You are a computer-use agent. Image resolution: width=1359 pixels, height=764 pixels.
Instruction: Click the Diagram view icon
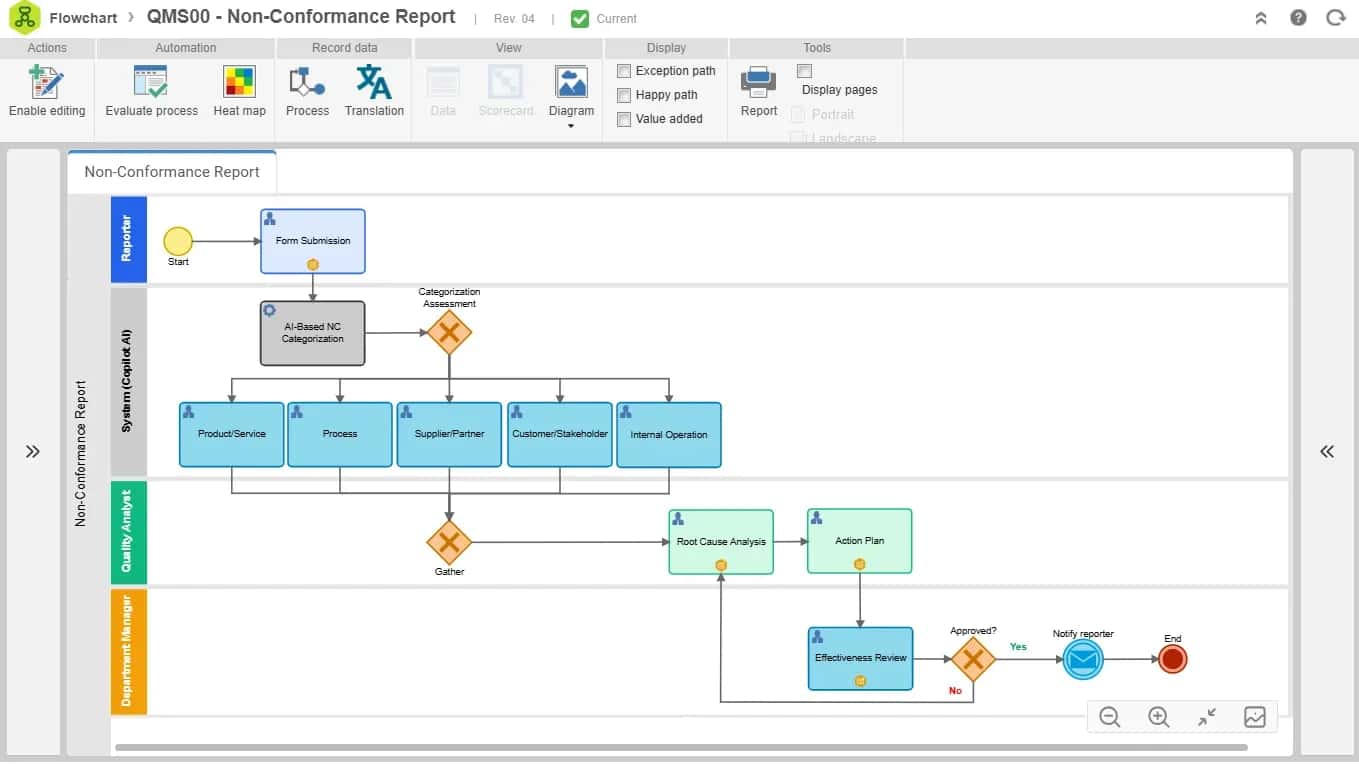[571, 82]
